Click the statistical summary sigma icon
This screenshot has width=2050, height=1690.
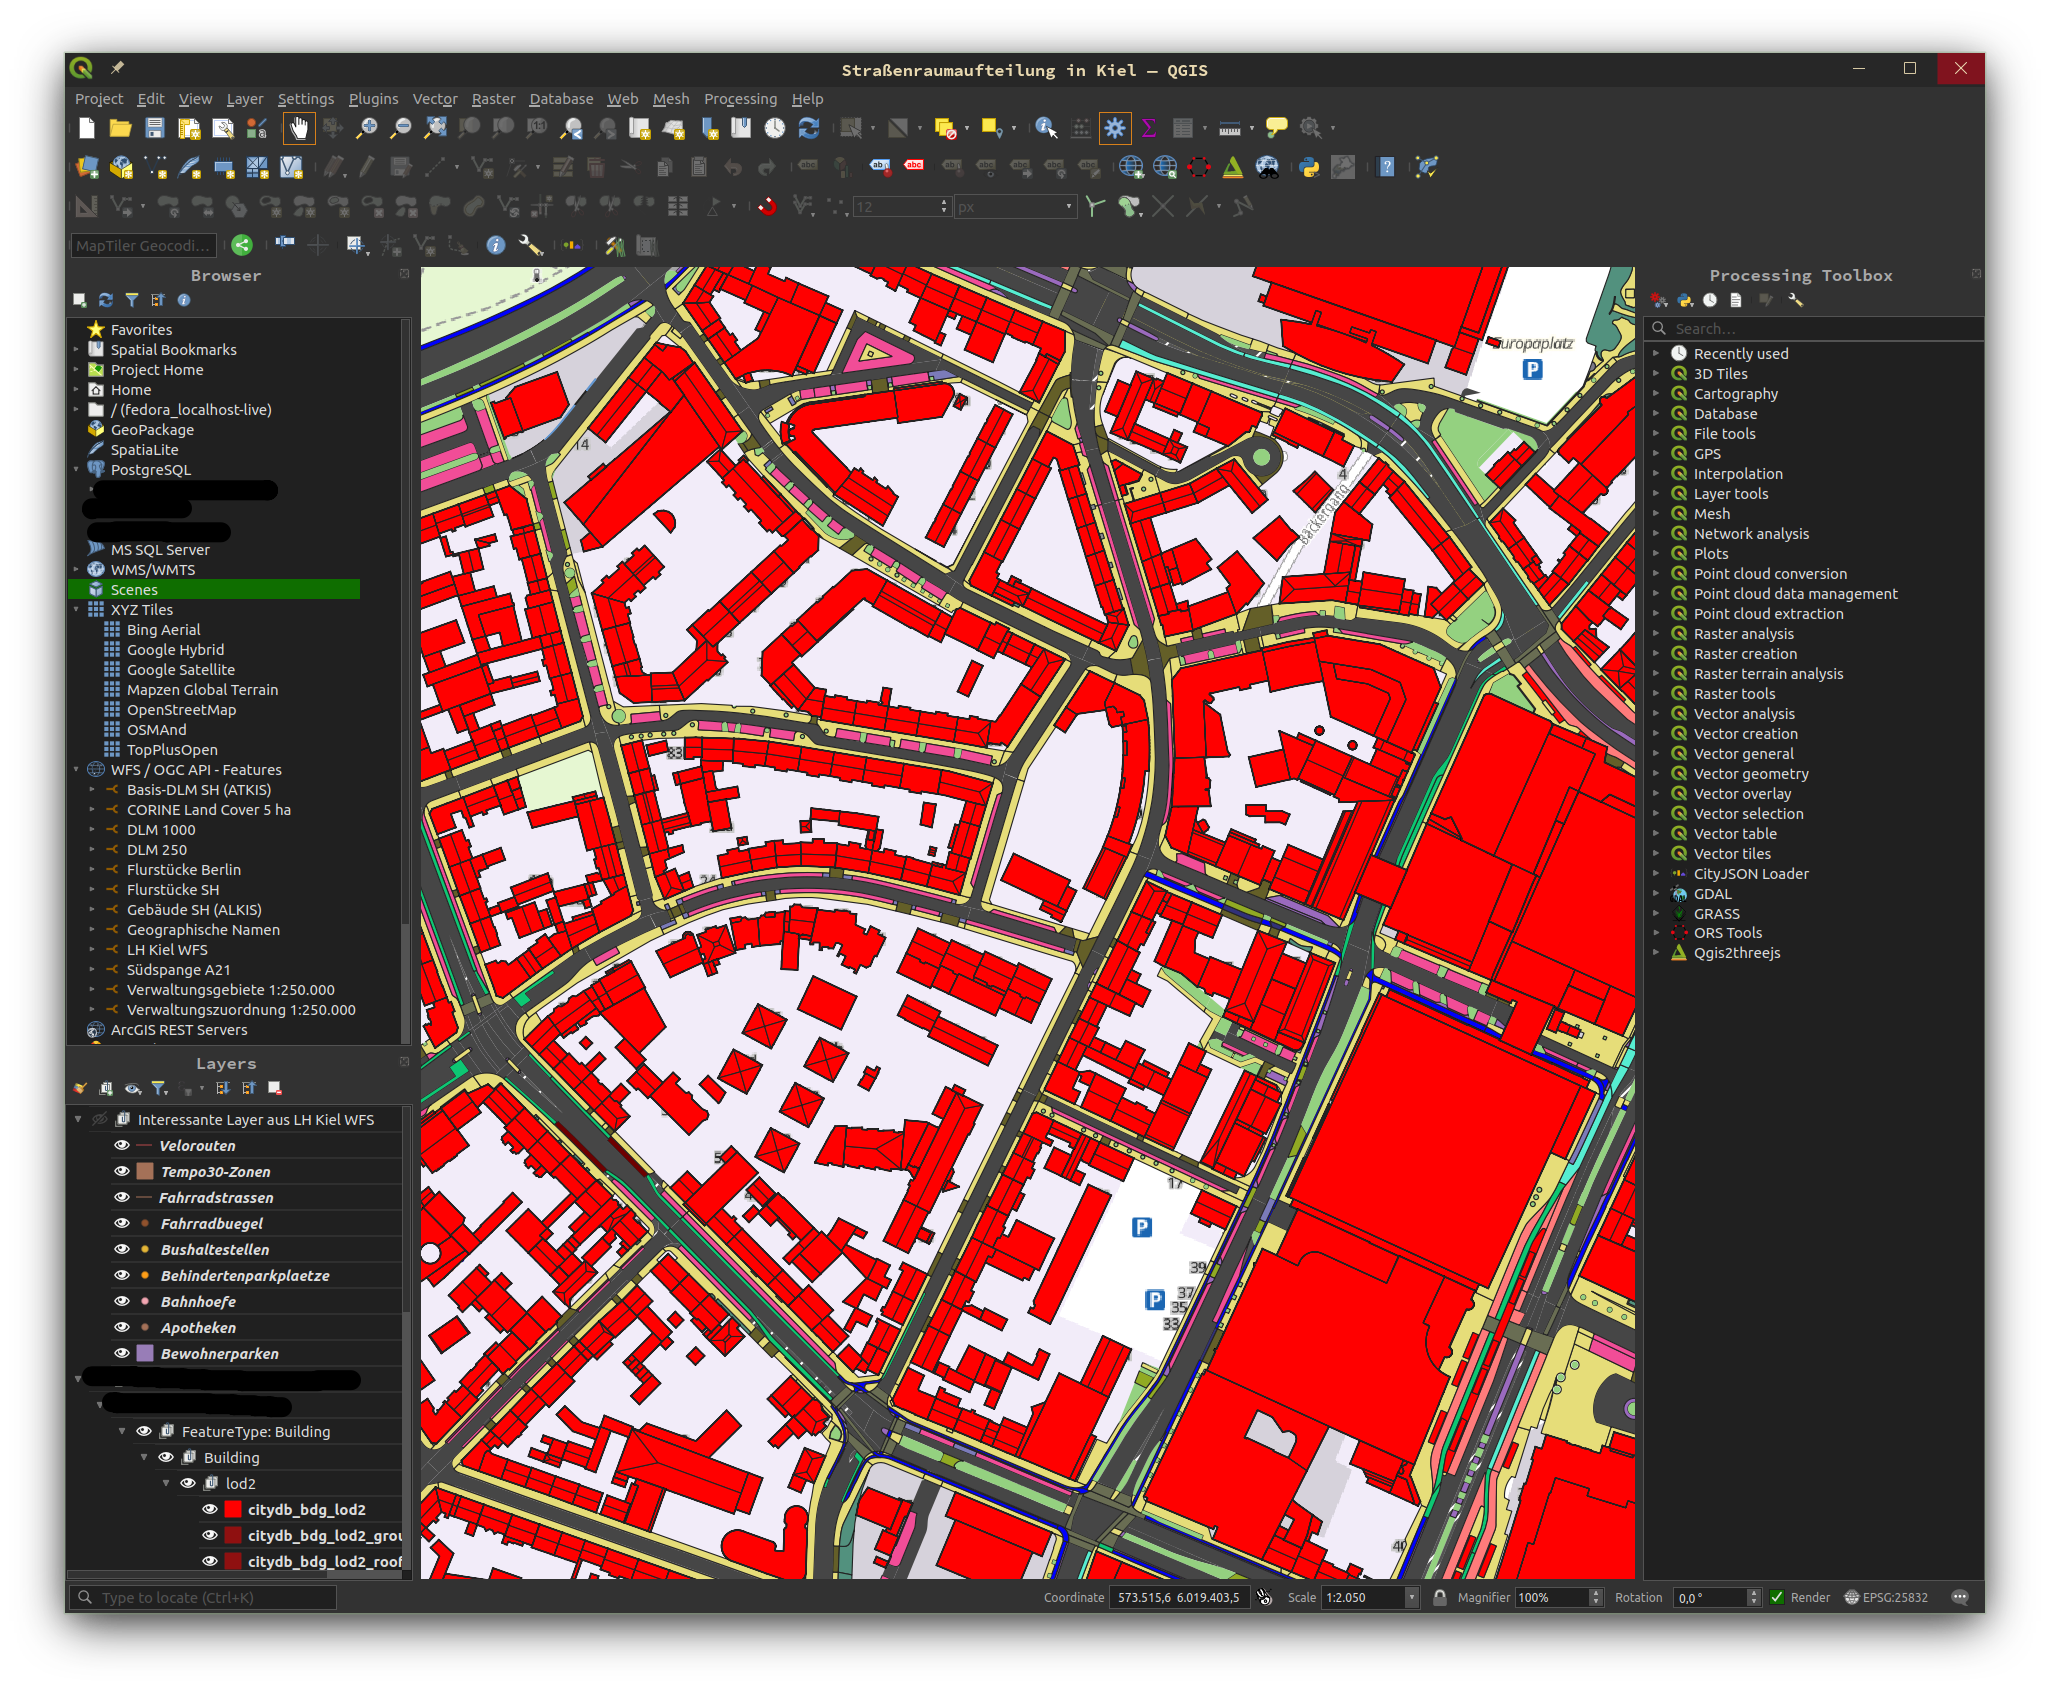coord(1149,128)
